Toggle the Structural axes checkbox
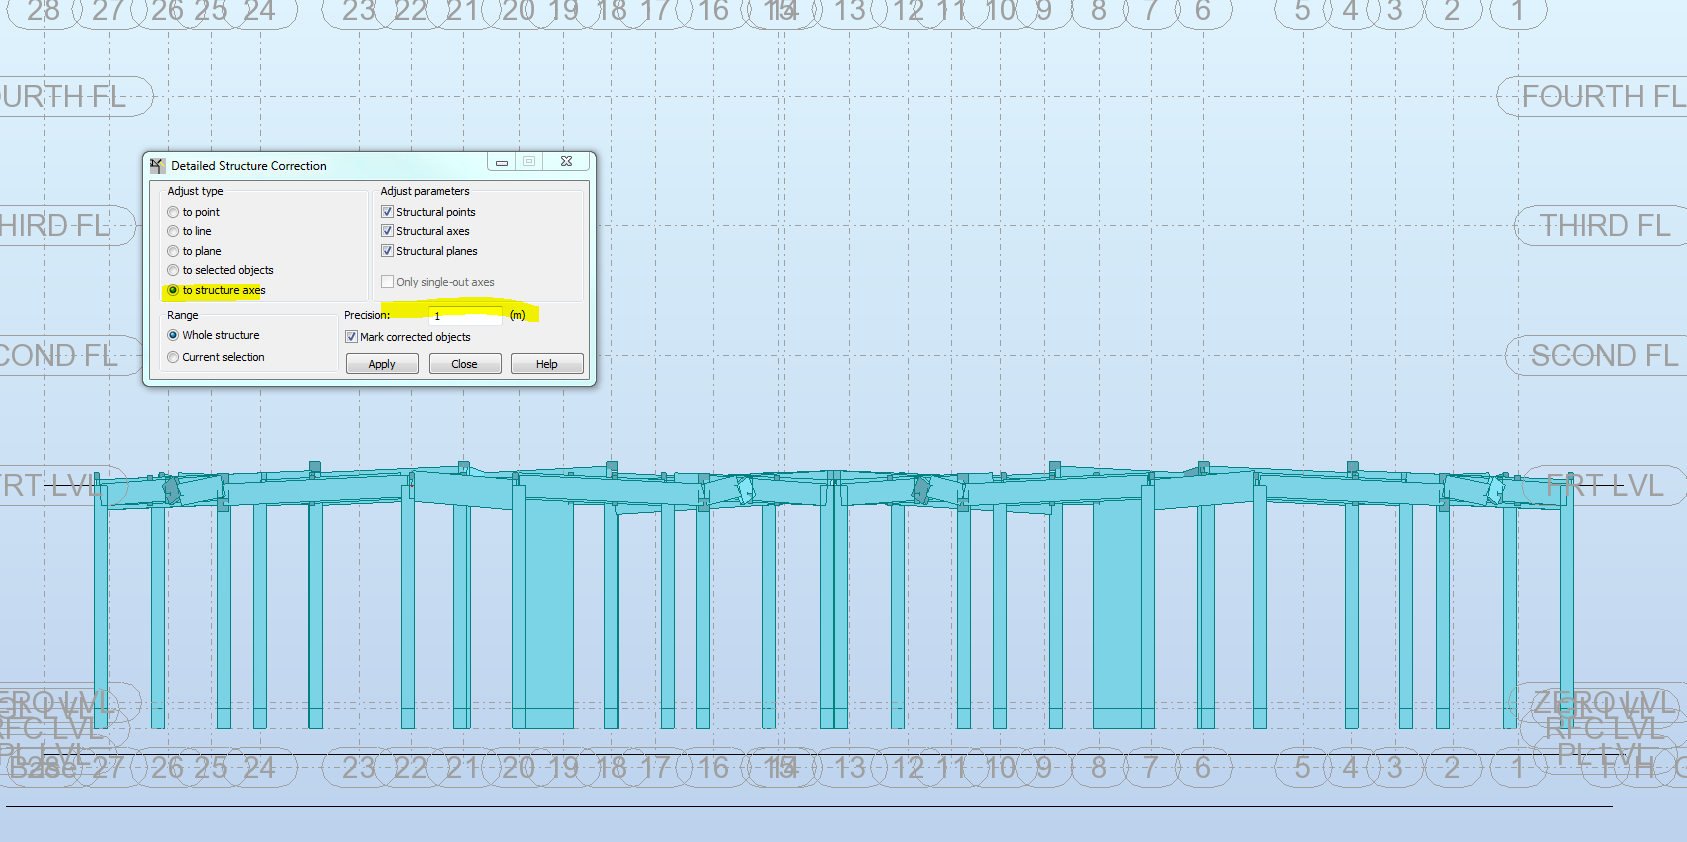 [387, 231]
